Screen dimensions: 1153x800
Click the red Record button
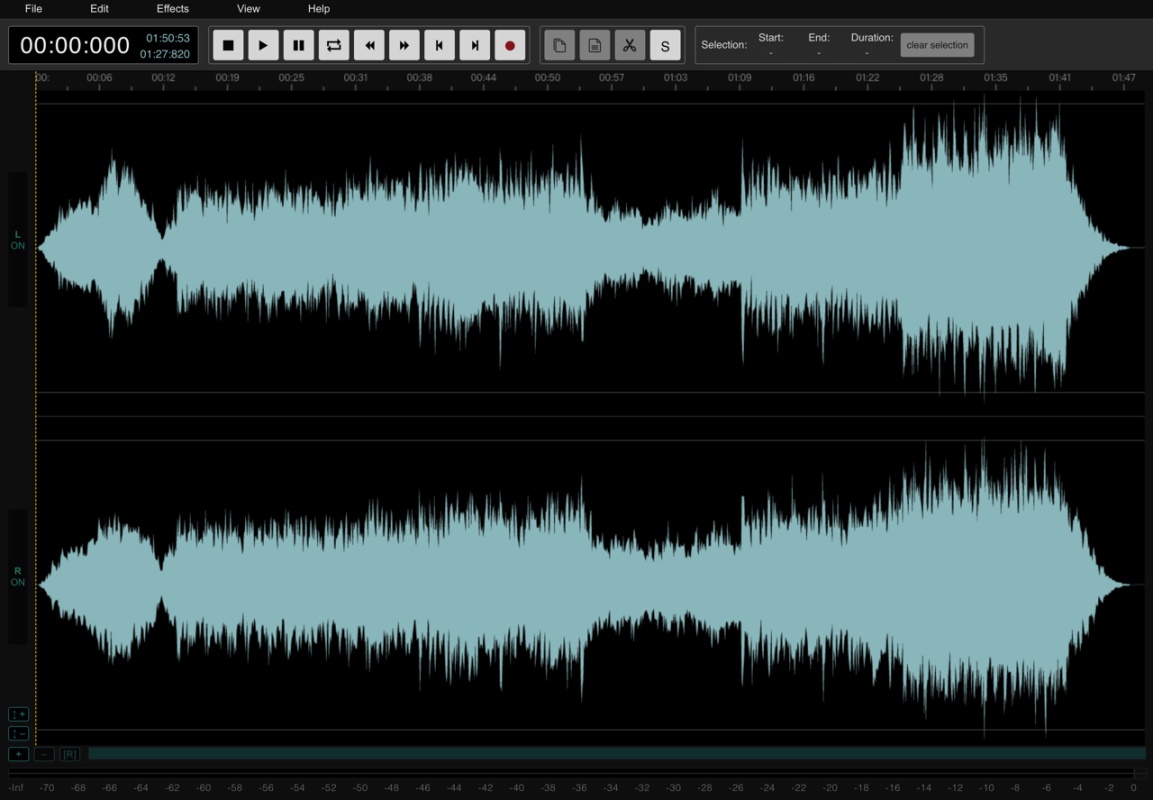coord(510,45)
